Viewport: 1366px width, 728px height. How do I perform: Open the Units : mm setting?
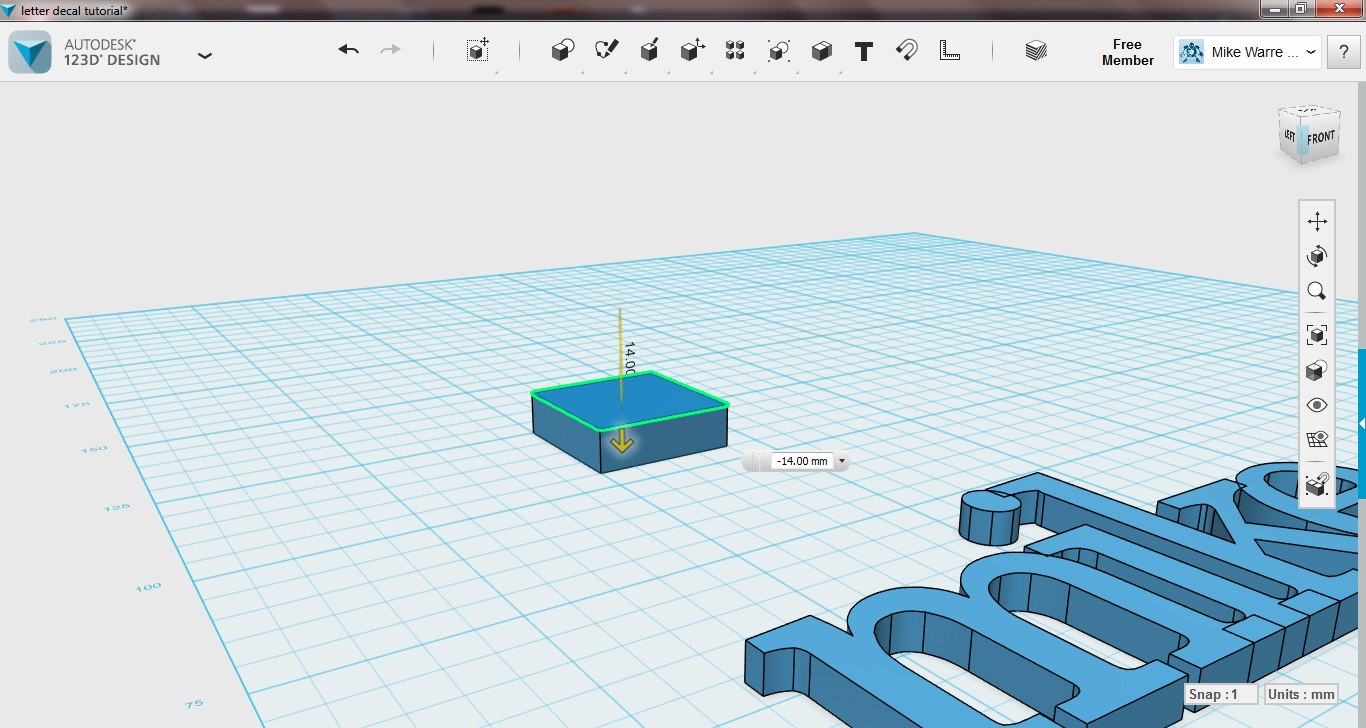pos(1301,694)
